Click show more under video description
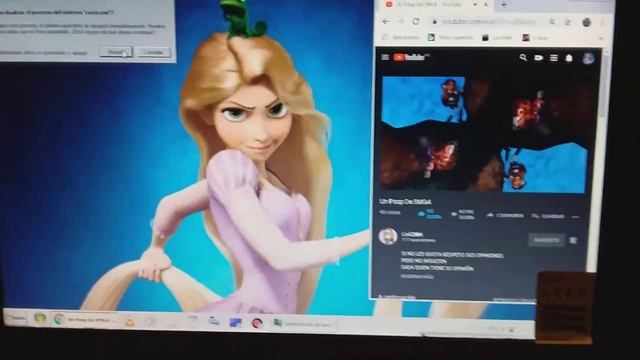Viewport: 640px width, 360px height. click(417, 276)
